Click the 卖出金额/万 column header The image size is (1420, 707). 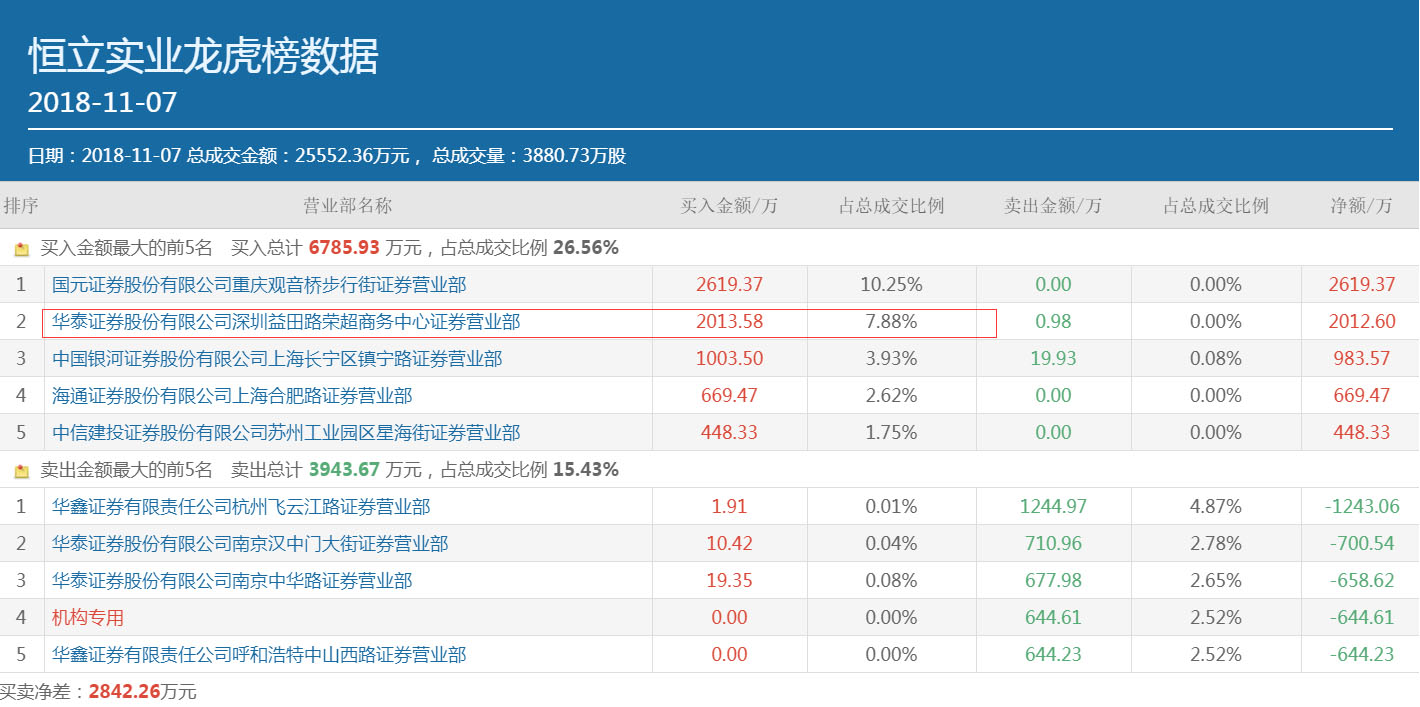1053,206
